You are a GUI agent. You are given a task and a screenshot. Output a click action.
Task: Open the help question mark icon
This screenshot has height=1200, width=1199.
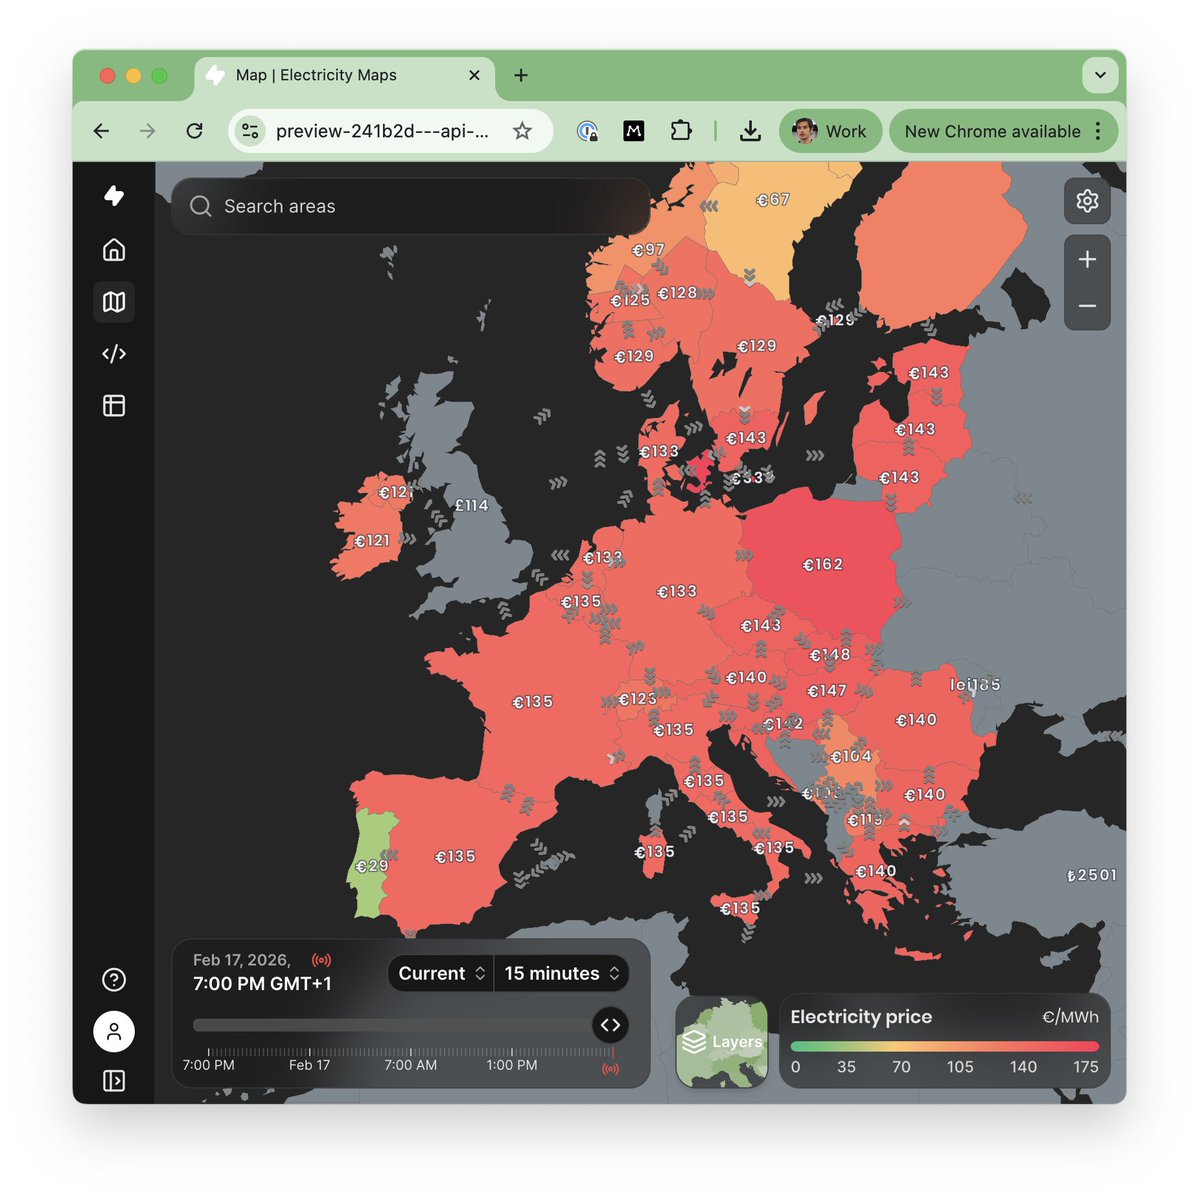click(114, 979)
